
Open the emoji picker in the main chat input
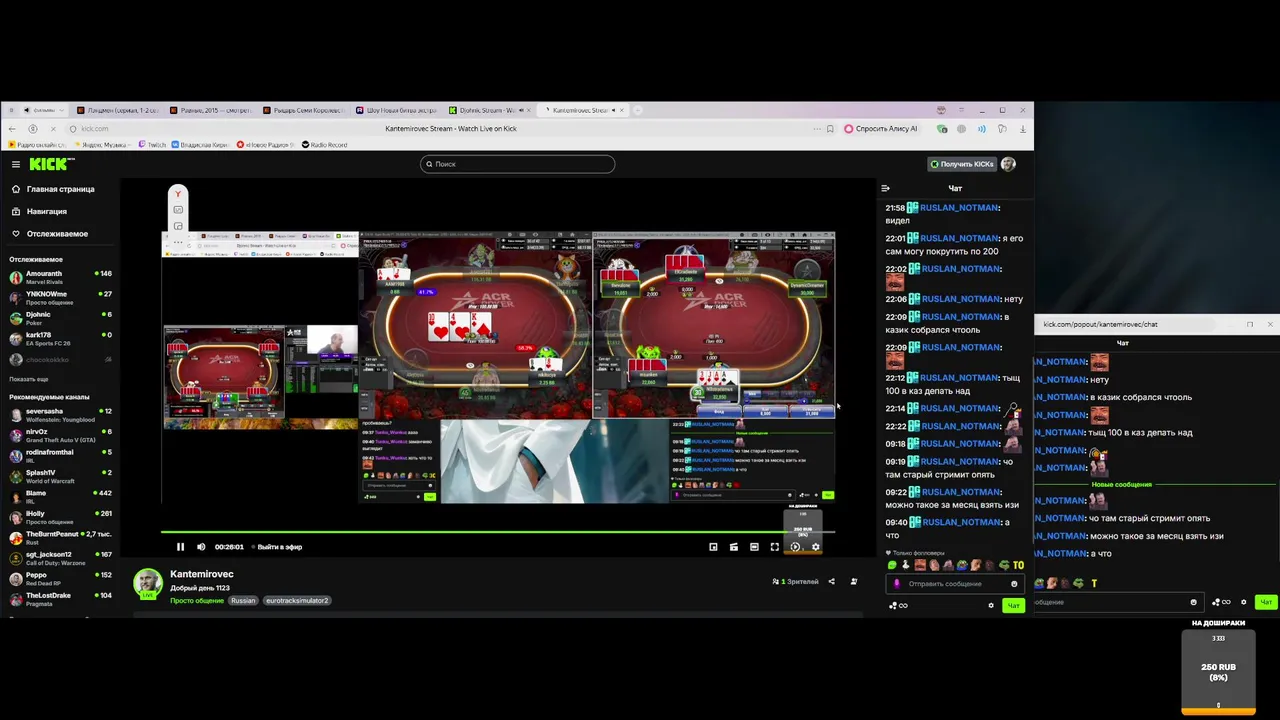point(1014,584)
